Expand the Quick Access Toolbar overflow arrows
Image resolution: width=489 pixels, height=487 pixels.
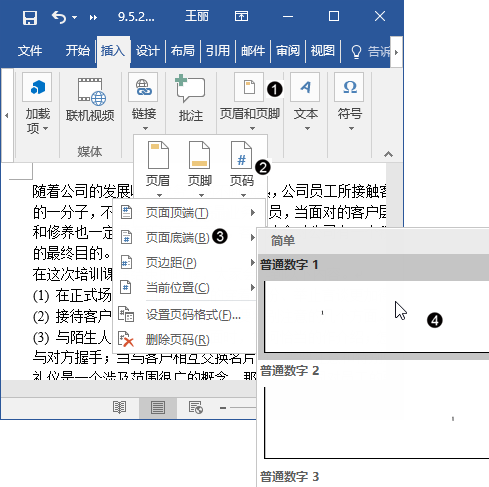pos(93,17)
